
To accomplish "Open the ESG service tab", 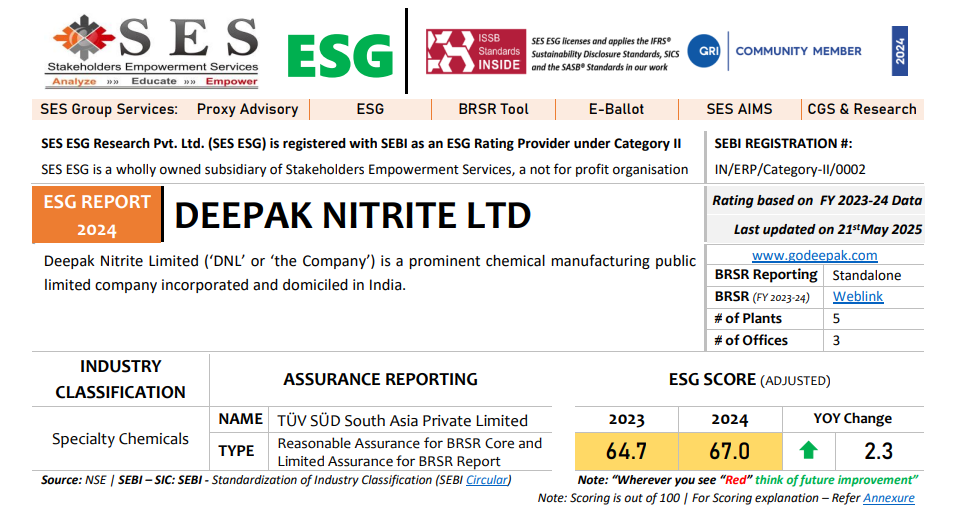I will pyautogui.click(x=370, y=109).
